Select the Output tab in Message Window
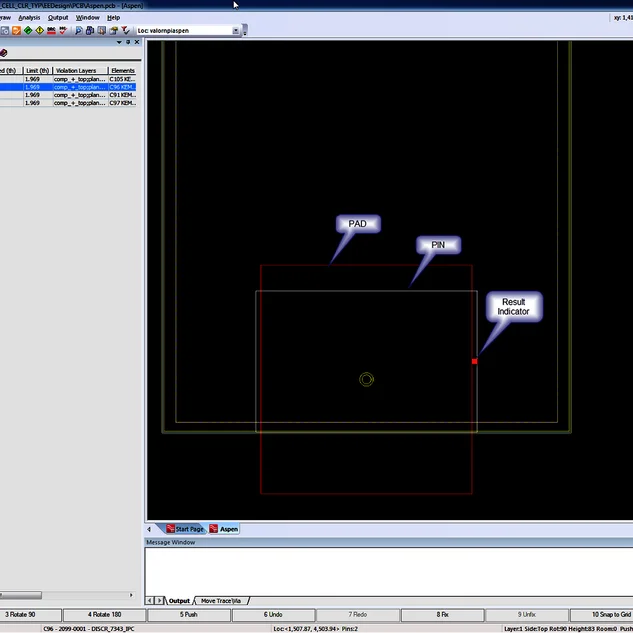This screenshot has height=633, width=633. point(179,601)
